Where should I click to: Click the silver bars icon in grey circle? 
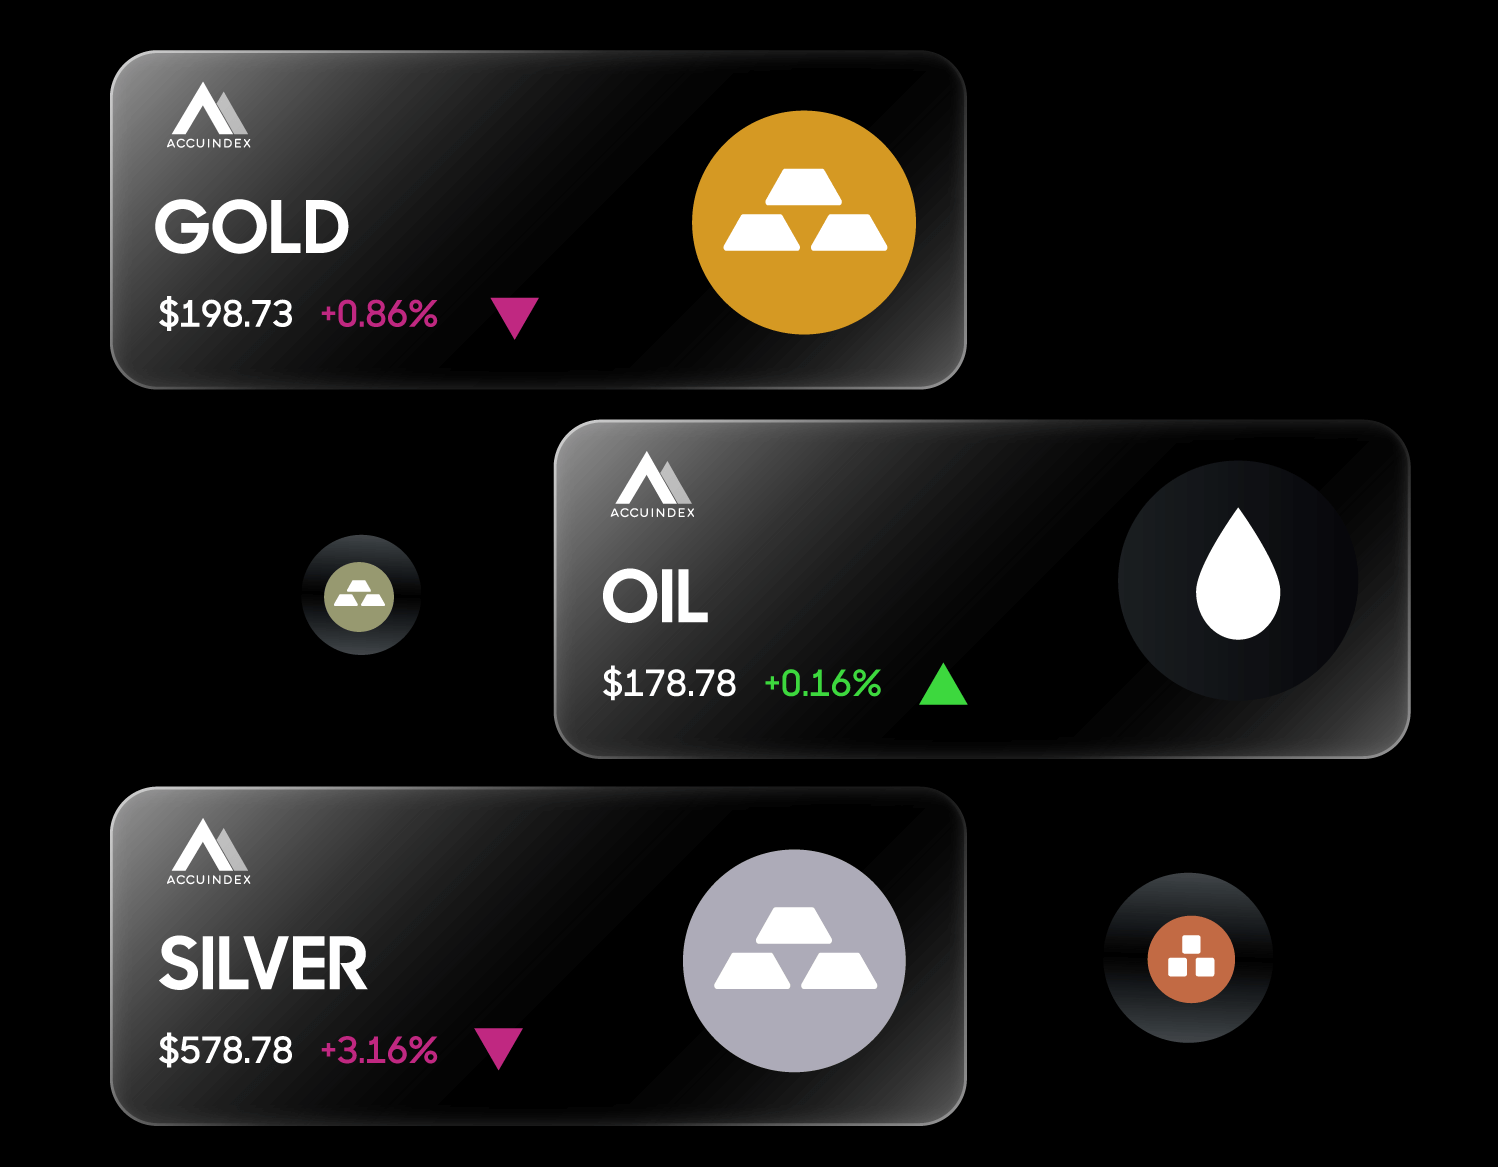(x=794, y=960)
